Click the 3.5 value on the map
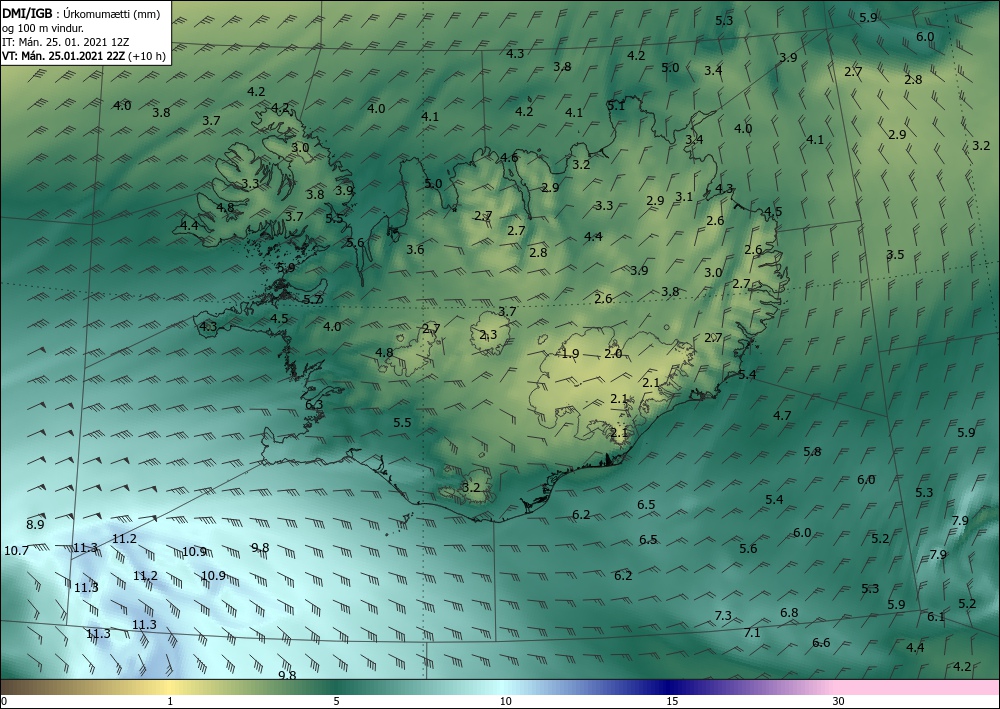The width and height of the screenshot is (1000, 709). tap(895, 254)
